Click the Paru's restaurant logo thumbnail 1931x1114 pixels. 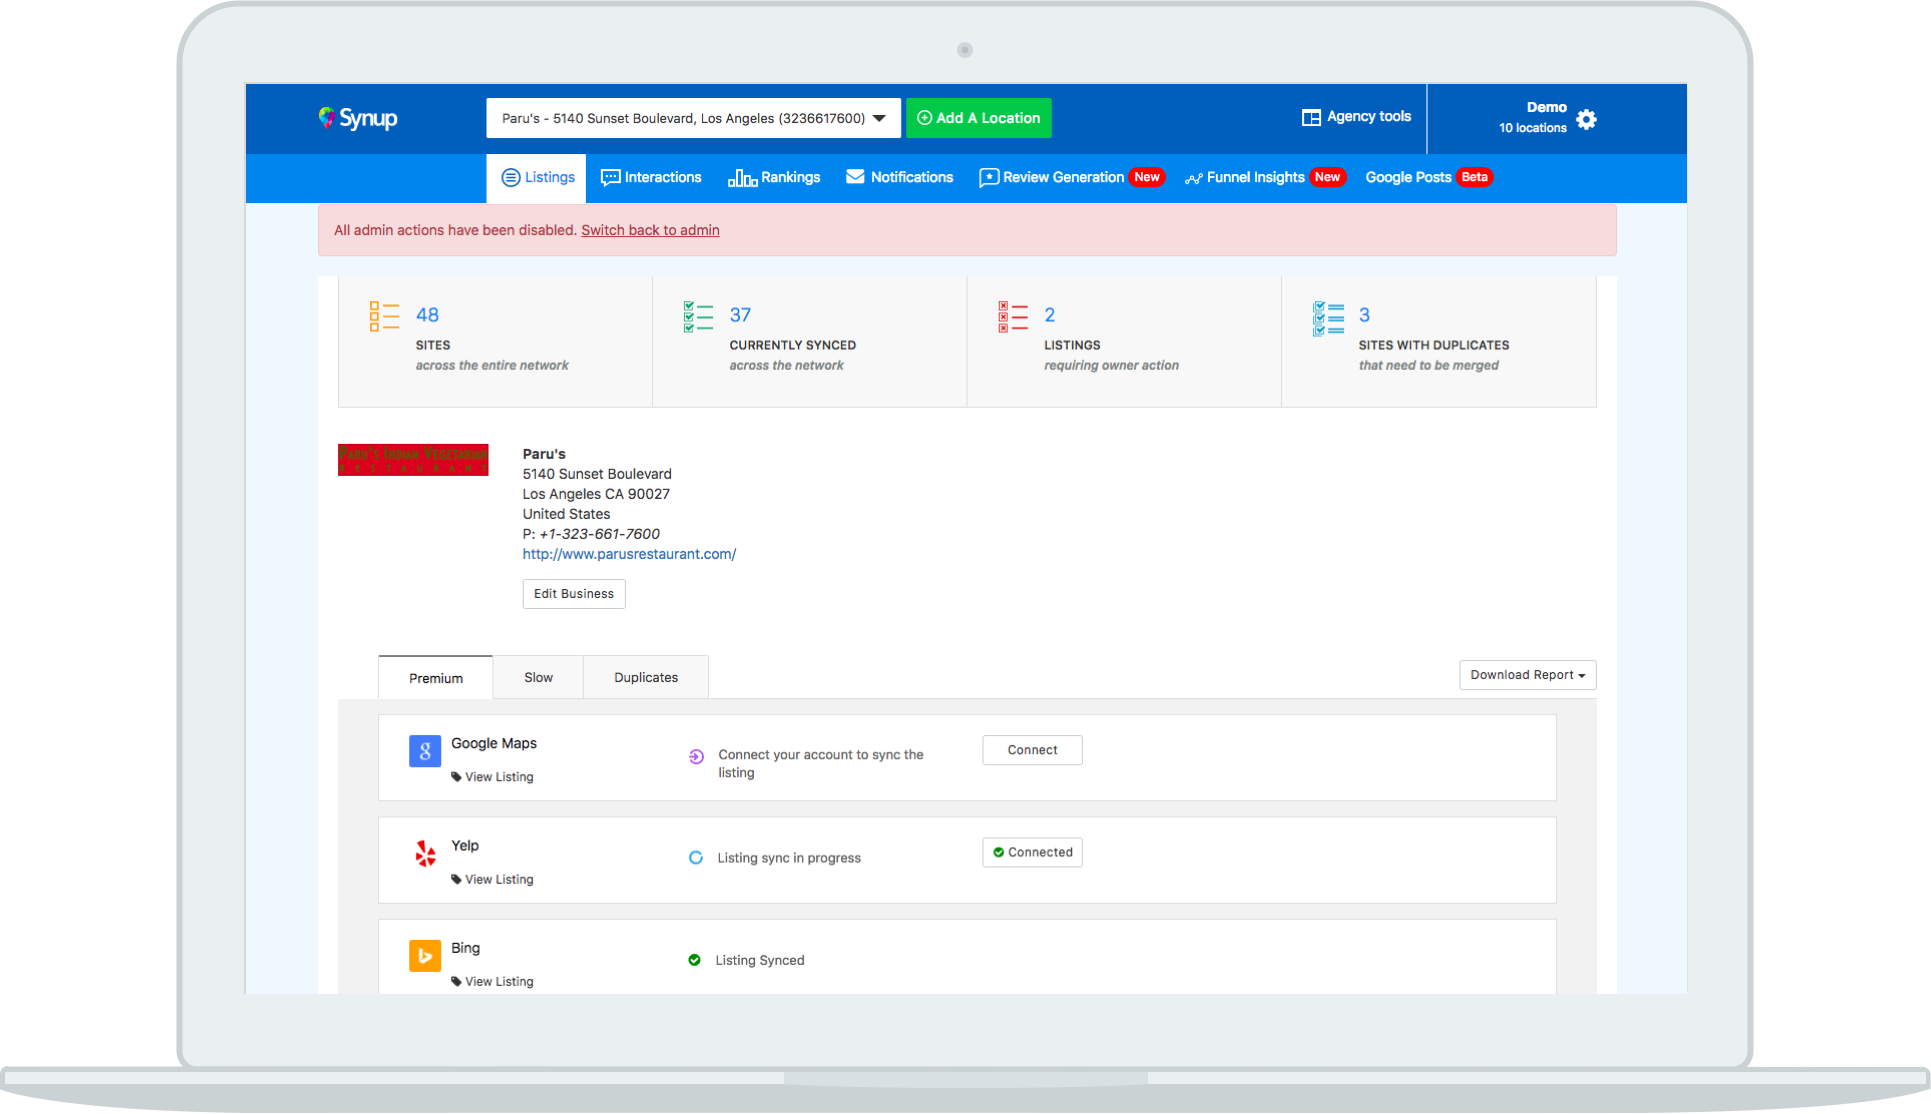pyautogui.click(x=413, y=460)
